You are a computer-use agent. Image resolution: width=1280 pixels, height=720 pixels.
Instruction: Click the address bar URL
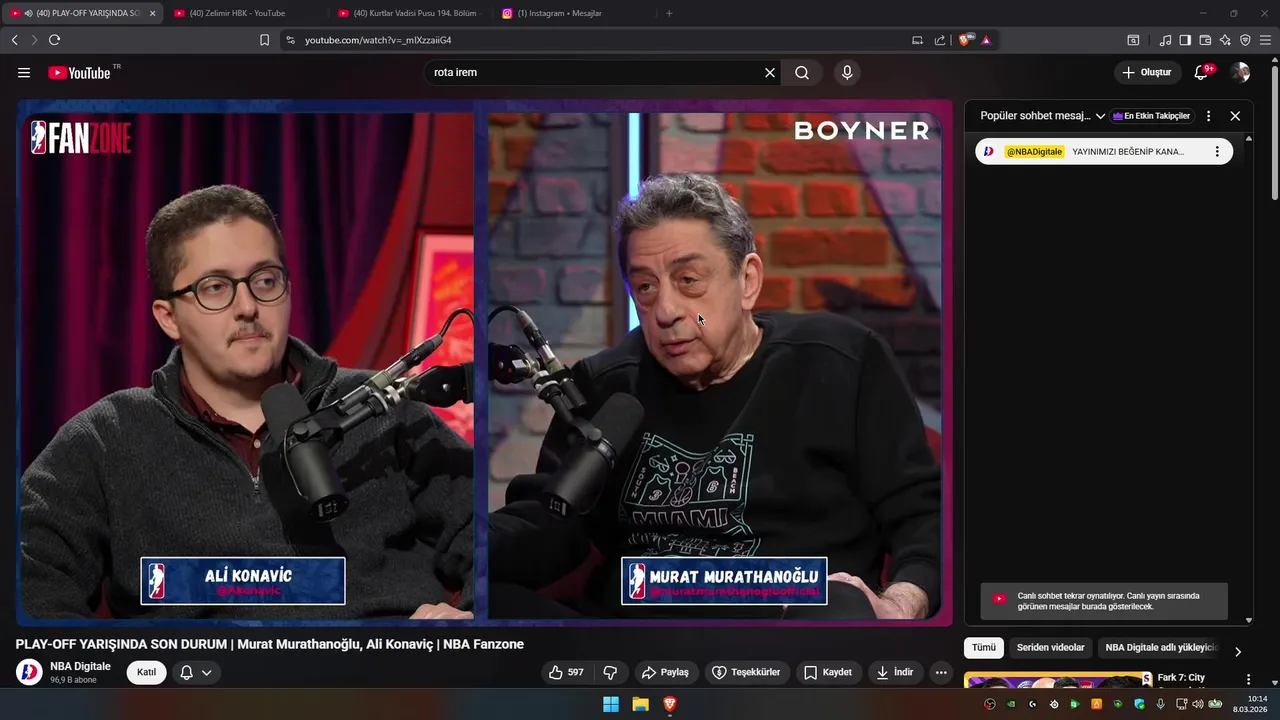click(x=378, y=40)
